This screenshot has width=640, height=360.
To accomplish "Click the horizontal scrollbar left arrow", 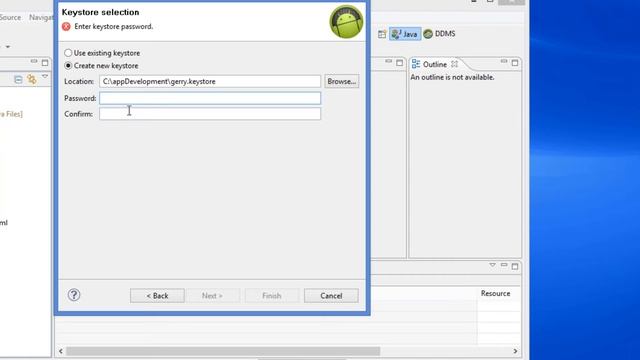I will (x=61, y=351).
